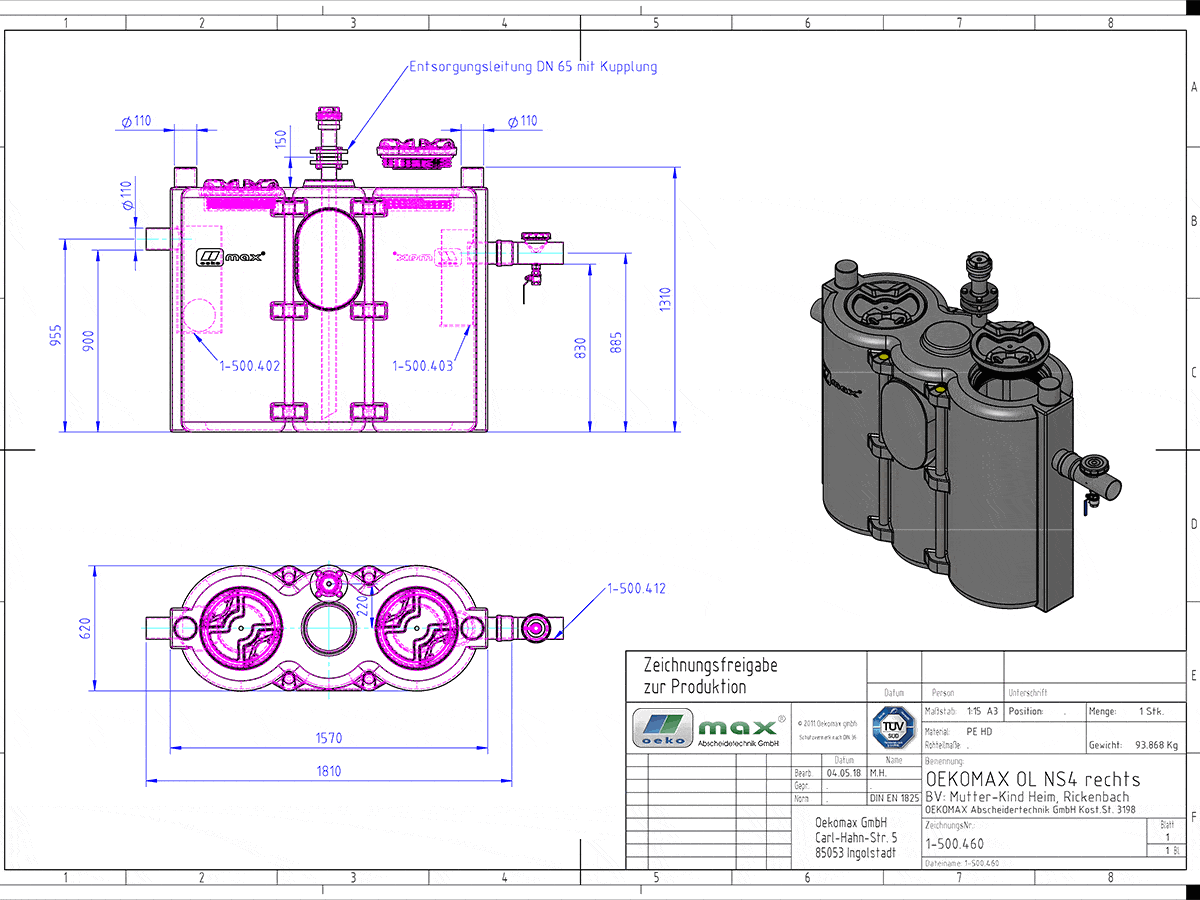Click the 150 dimension value
The image size is (1200, 900).
point(281,139)
